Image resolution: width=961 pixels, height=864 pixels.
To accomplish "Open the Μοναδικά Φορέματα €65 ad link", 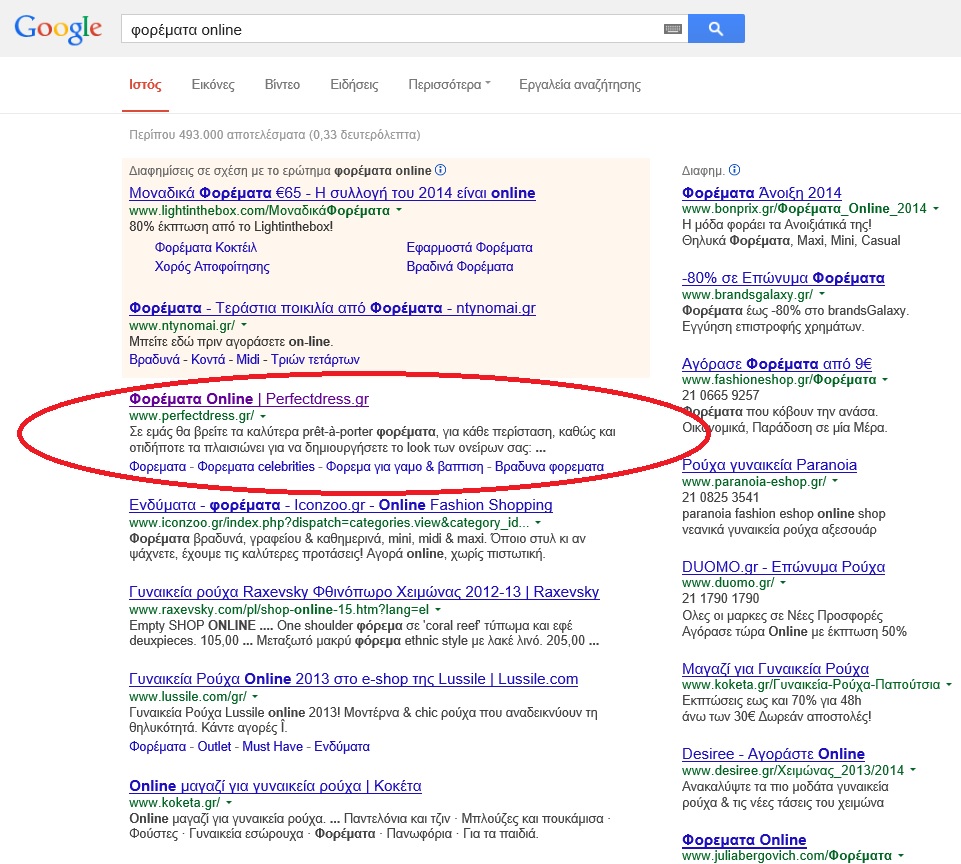I will pyautogui.click(x=332, y=193).
